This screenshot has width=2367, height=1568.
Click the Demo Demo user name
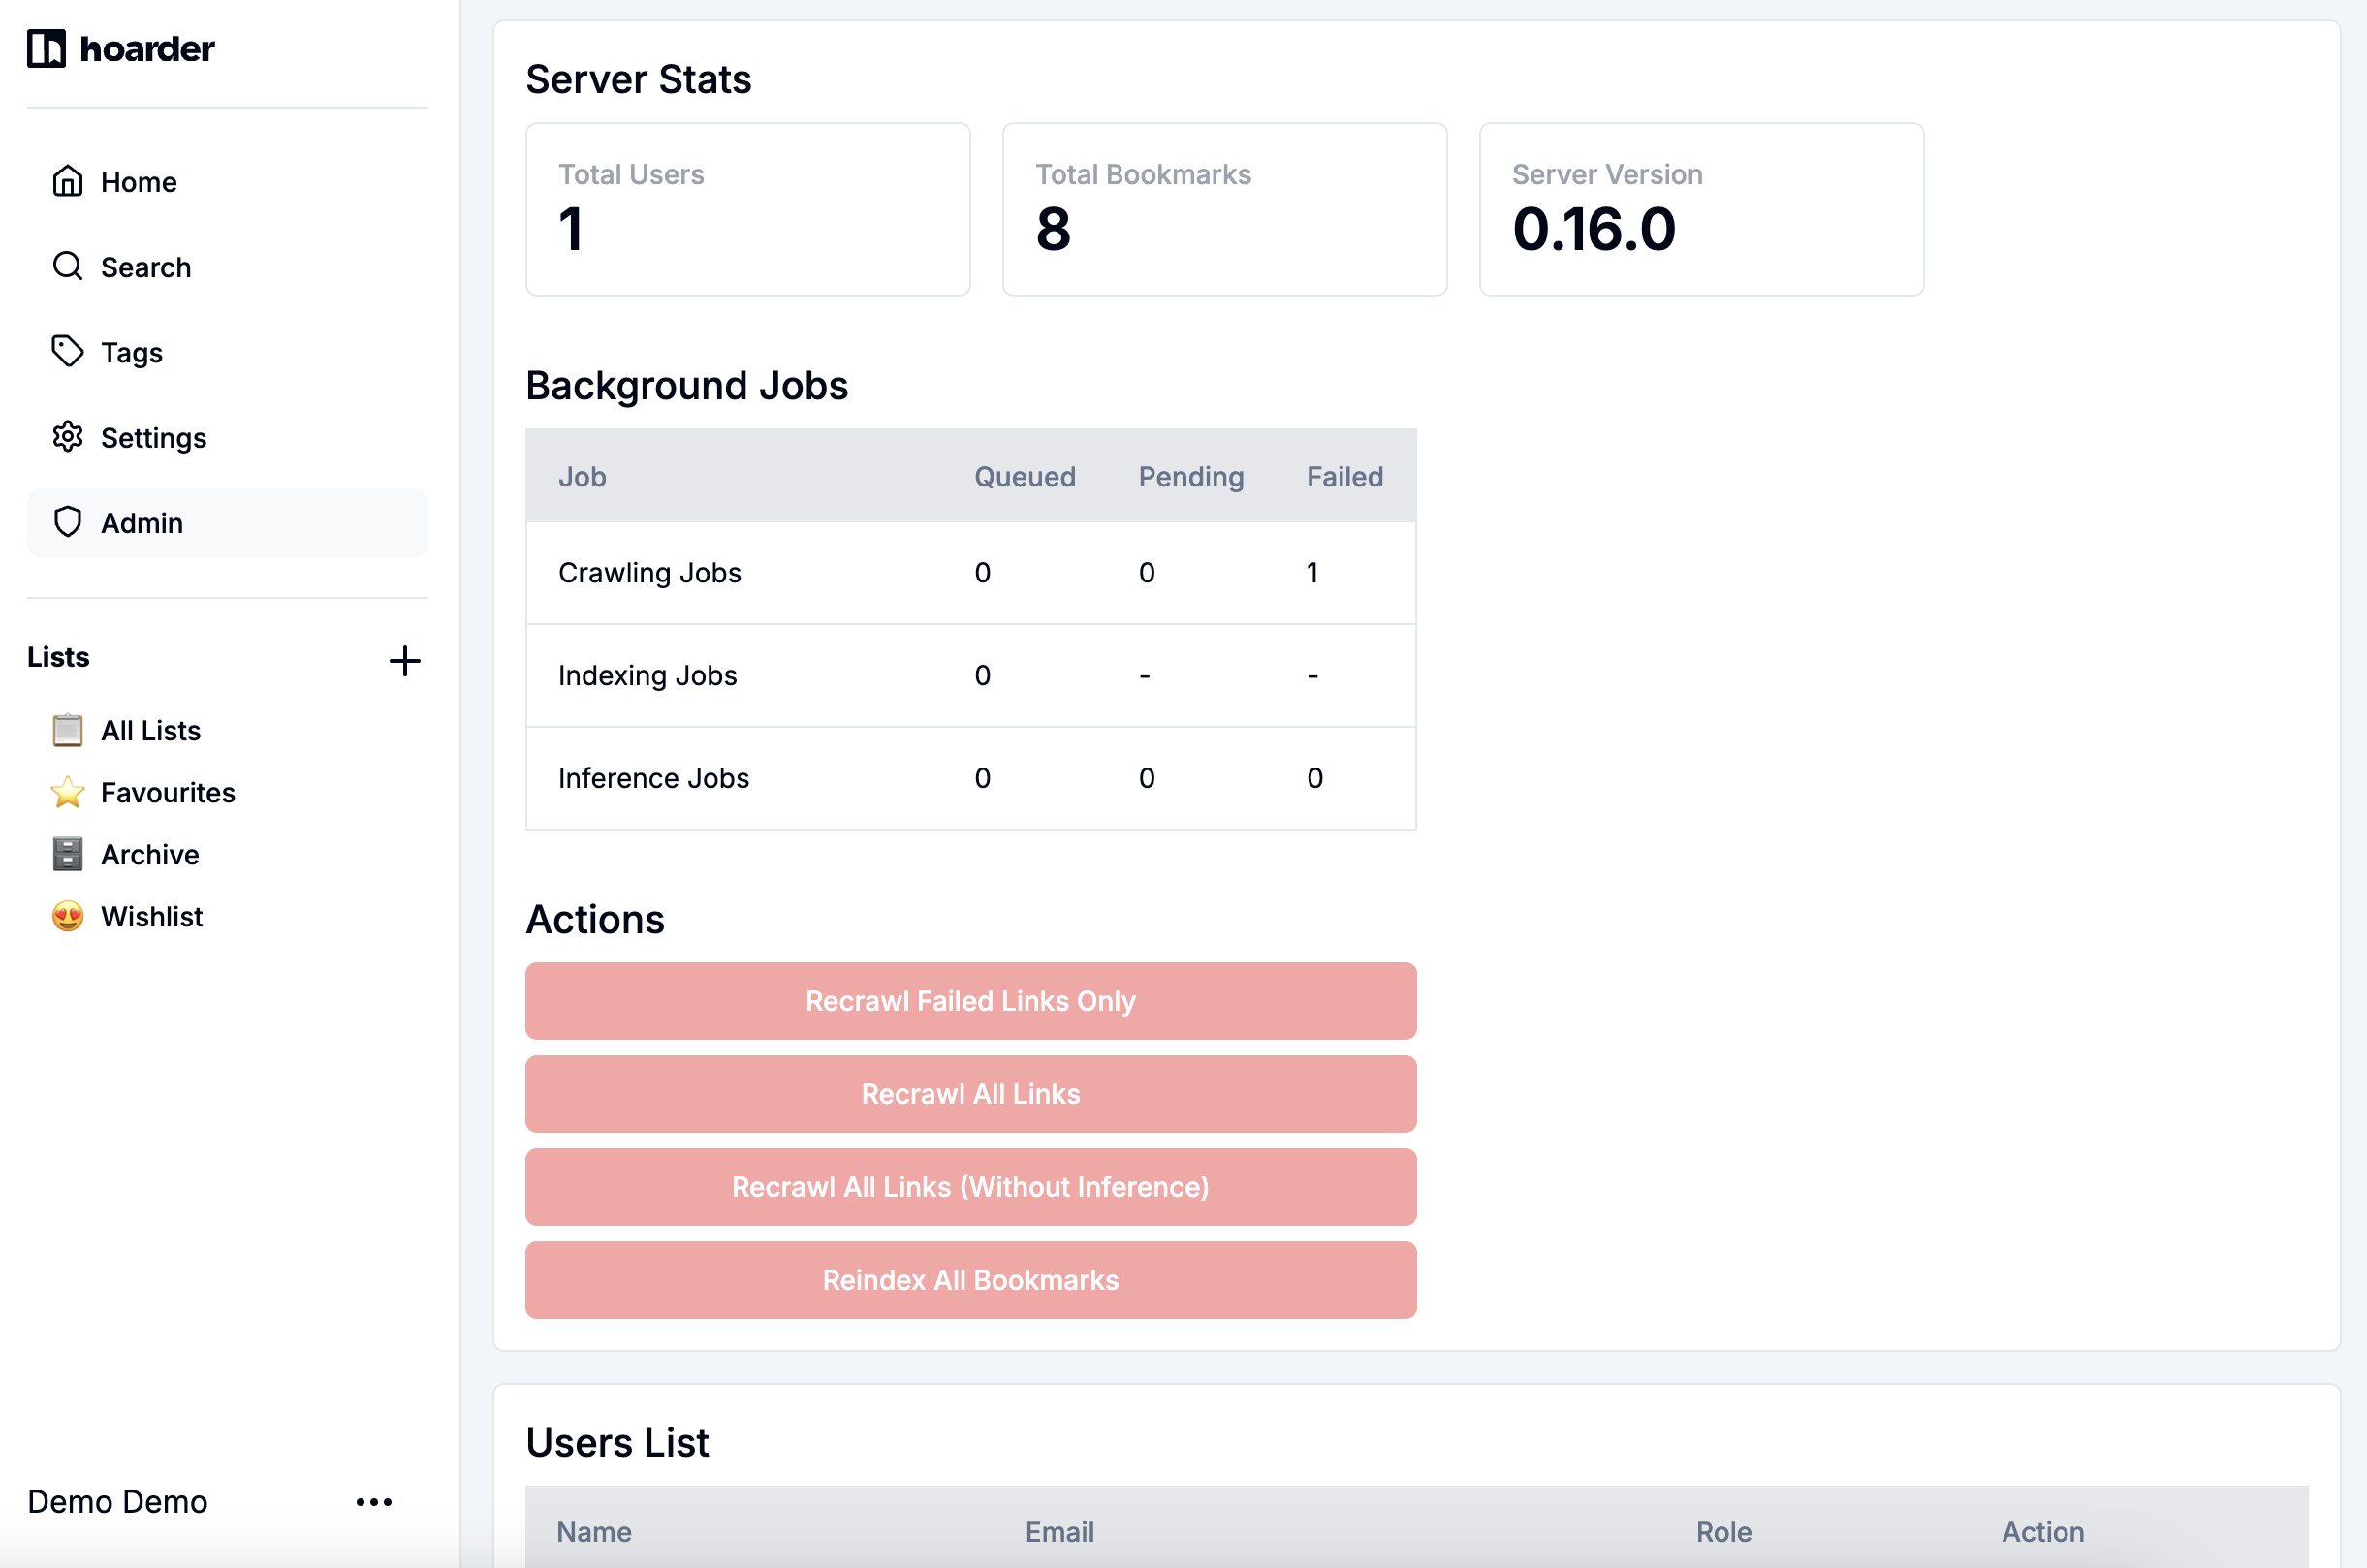pyautogui.click(x=117, y=1501)
